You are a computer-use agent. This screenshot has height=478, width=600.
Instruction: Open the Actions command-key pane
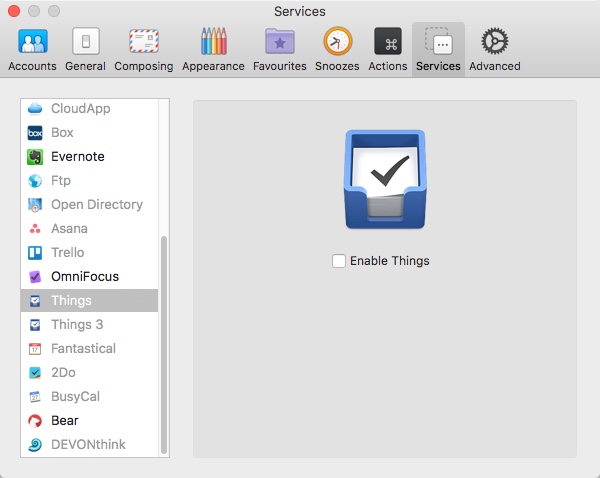point(388,50)
